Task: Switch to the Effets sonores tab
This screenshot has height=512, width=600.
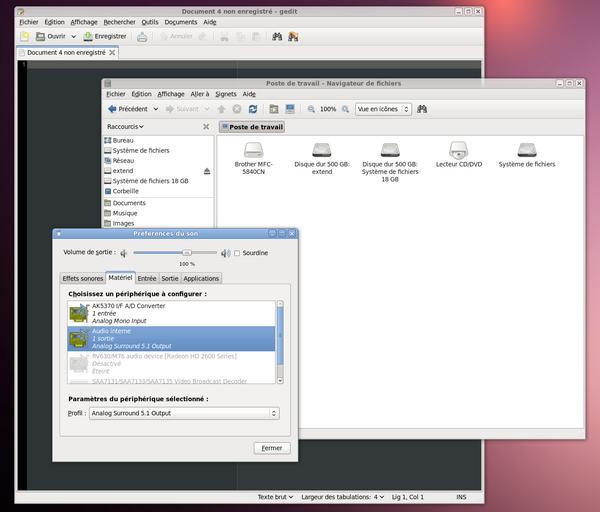Action: [82, 279]
